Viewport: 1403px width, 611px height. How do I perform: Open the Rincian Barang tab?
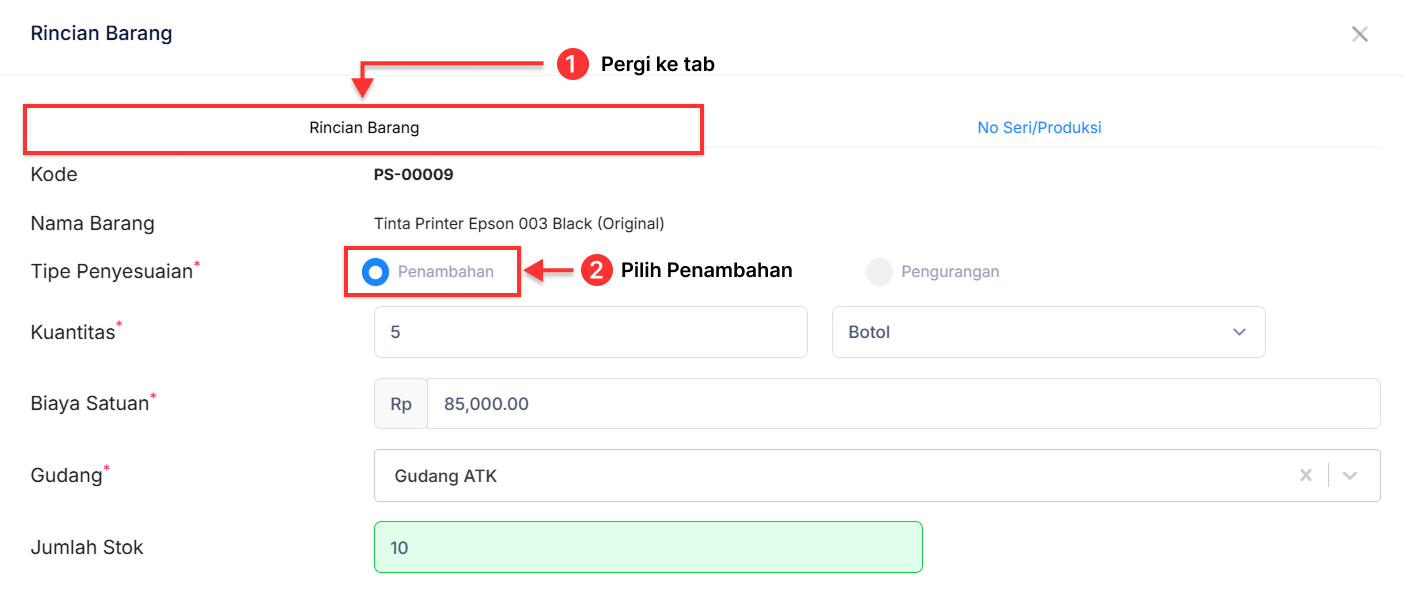[363, 127]
